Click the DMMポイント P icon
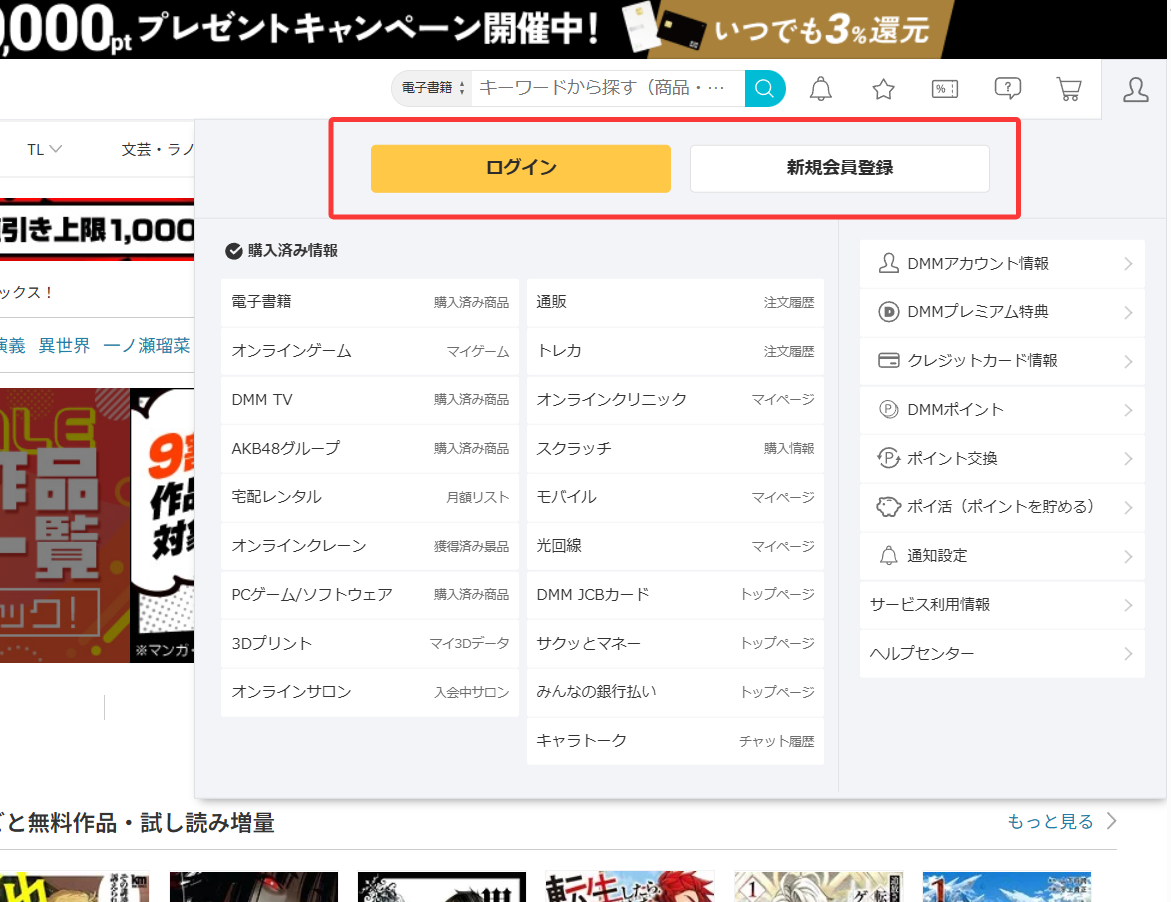 pos(888,409)
